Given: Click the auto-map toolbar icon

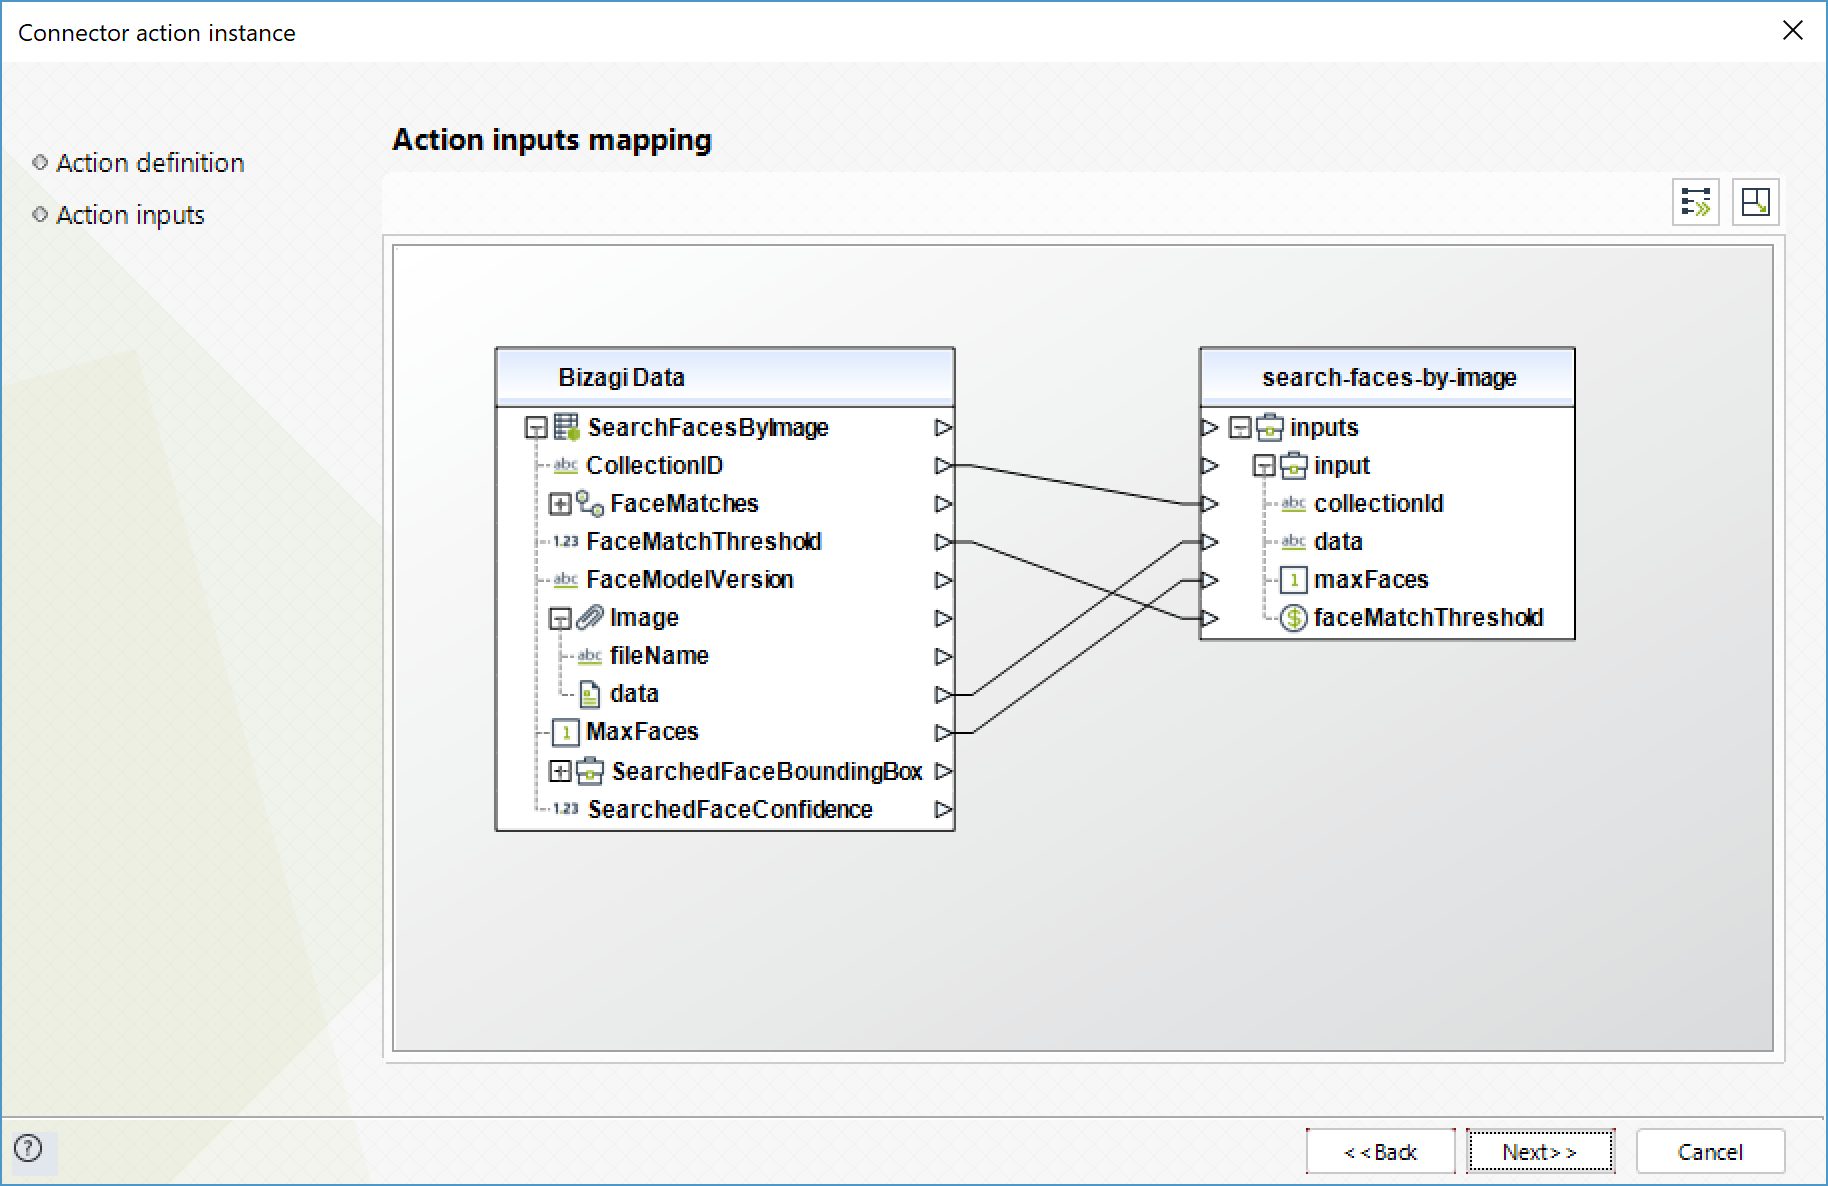Looking at the screenshot, I should 1695,202.
